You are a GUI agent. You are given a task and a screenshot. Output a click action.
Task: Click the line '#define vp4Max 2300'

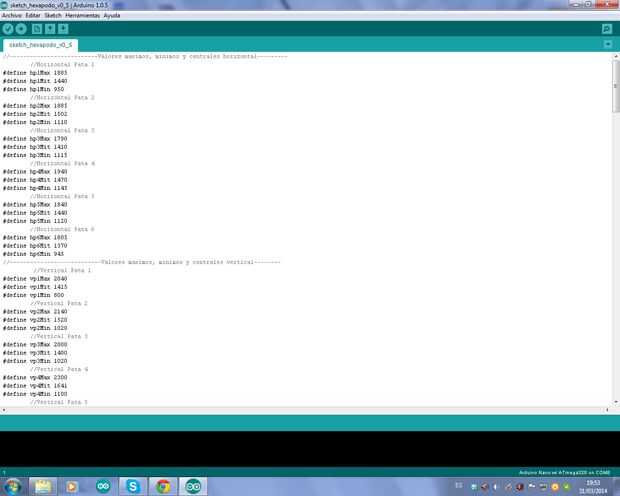(35, 377)
